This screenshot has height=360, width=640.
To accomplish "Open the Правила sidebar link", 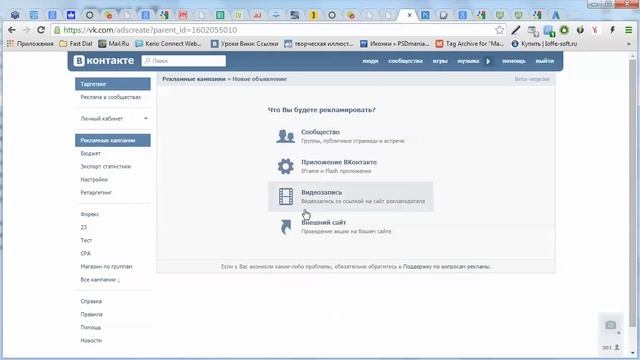I will tap(91, 314).
